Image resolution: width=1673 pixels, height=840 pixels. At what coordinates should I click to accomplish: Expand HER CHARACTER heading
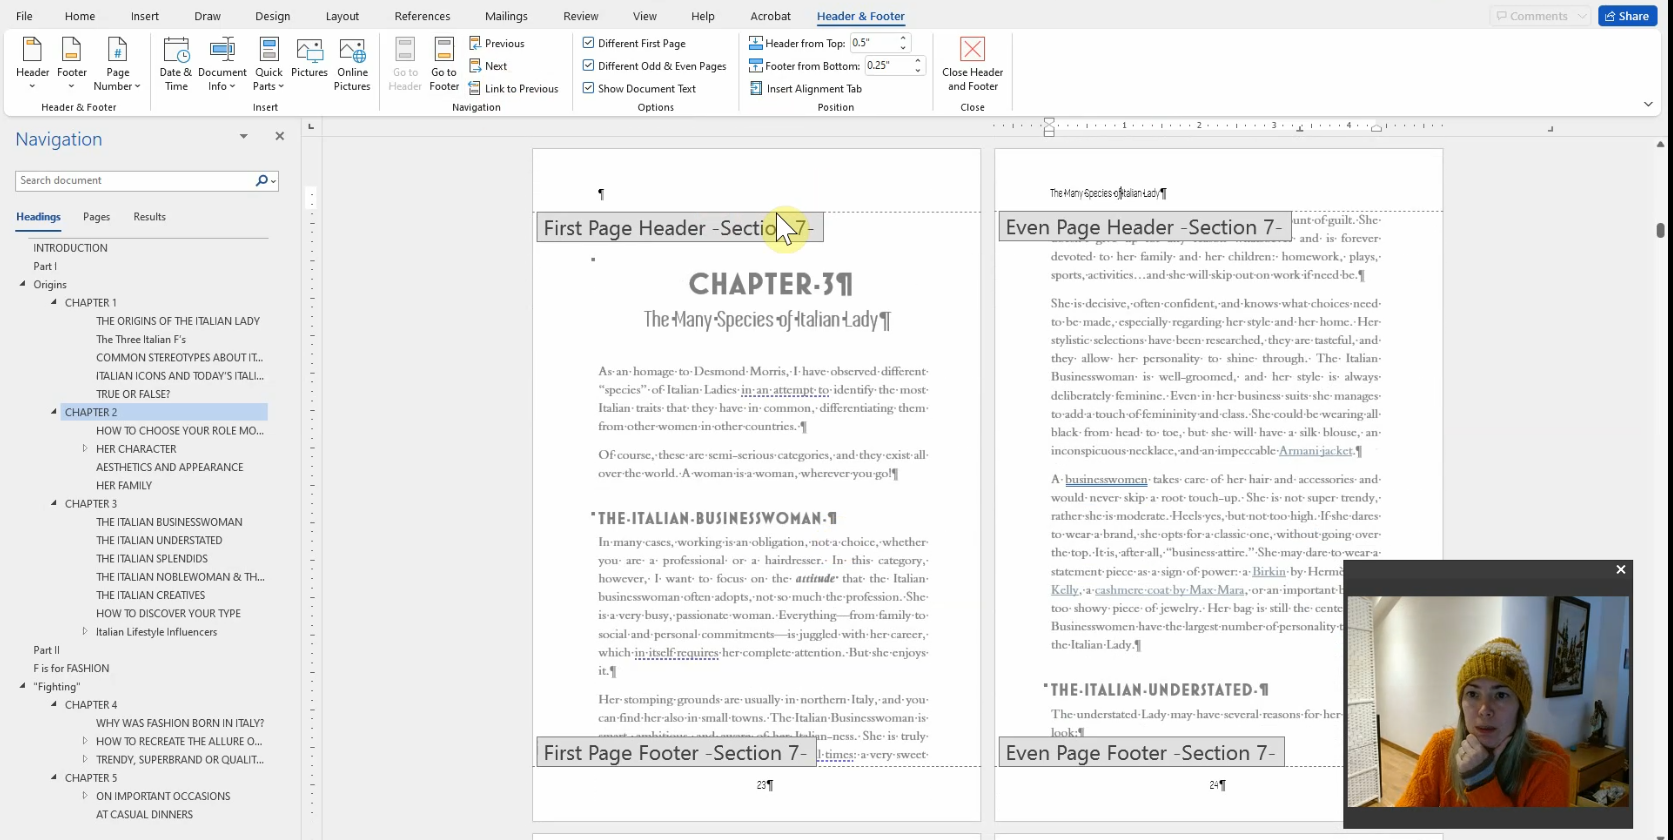click(x=86, y=449)
